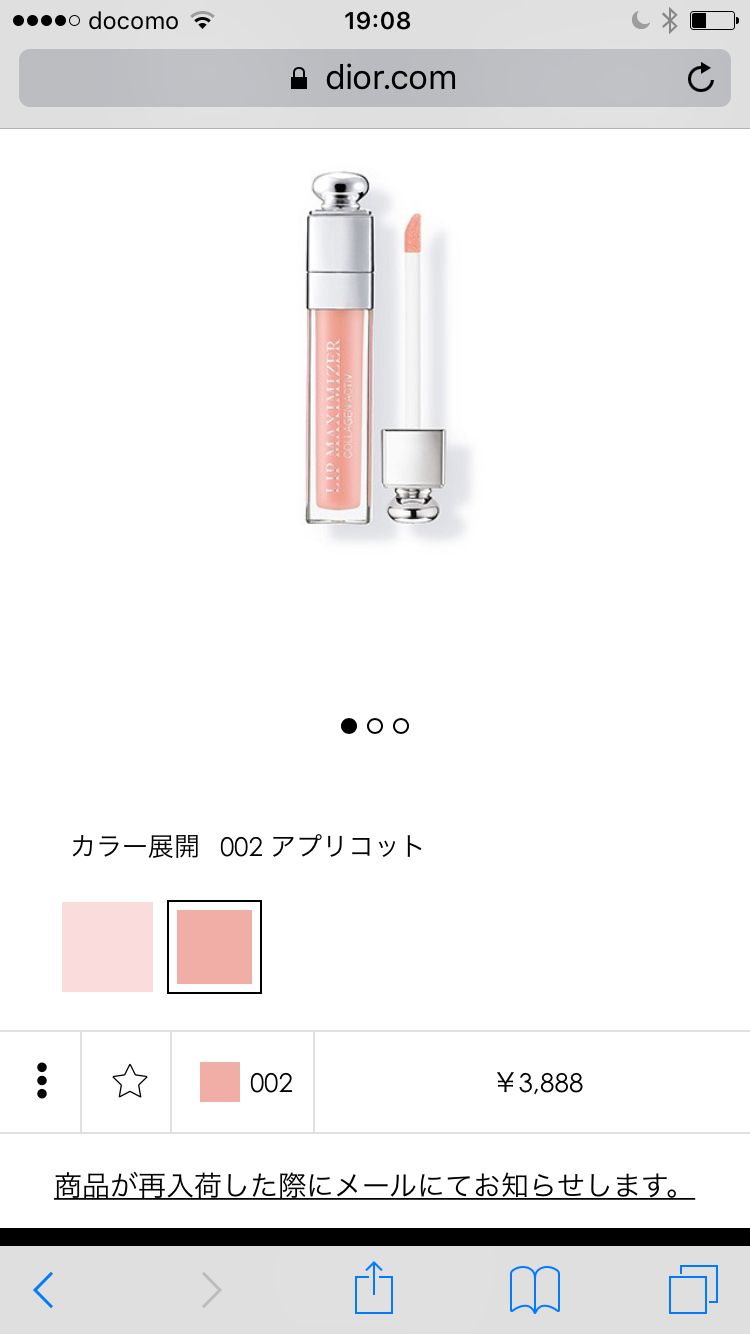Viewport: 750px width, 1334px height.
Task: Open the three-dot more options menu
Action: pos(41,1082)
